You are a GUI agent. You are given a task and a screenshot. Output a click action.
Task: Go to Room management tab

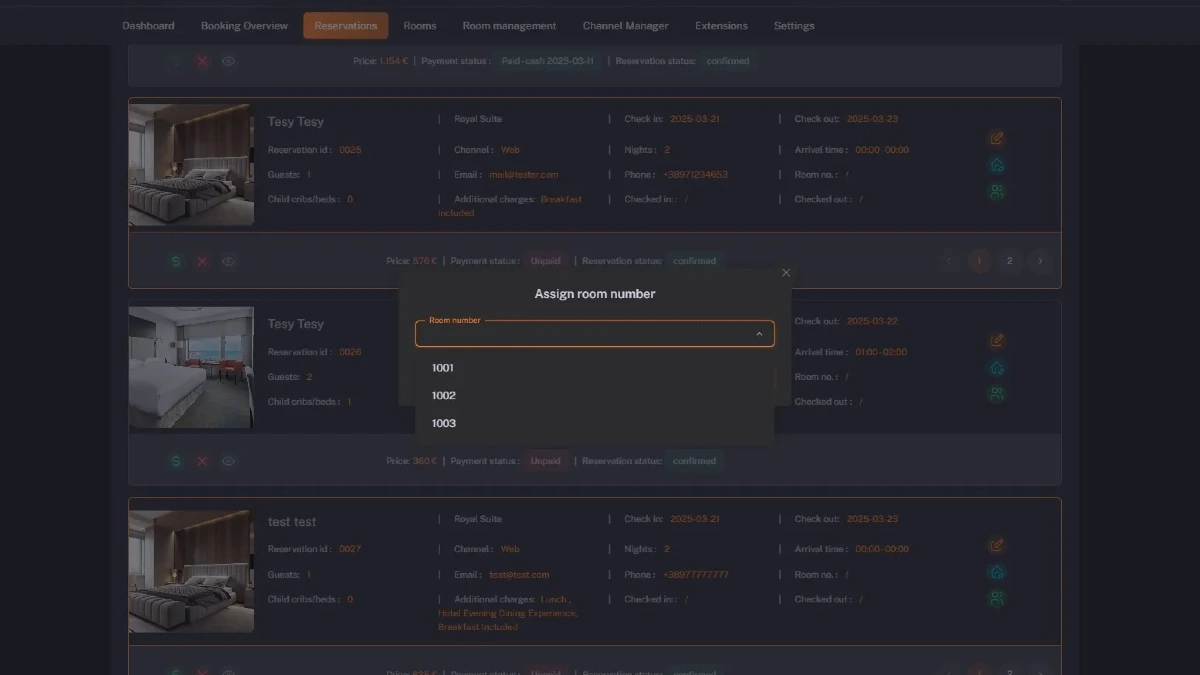pyautogui.click(x=509, y=26)
